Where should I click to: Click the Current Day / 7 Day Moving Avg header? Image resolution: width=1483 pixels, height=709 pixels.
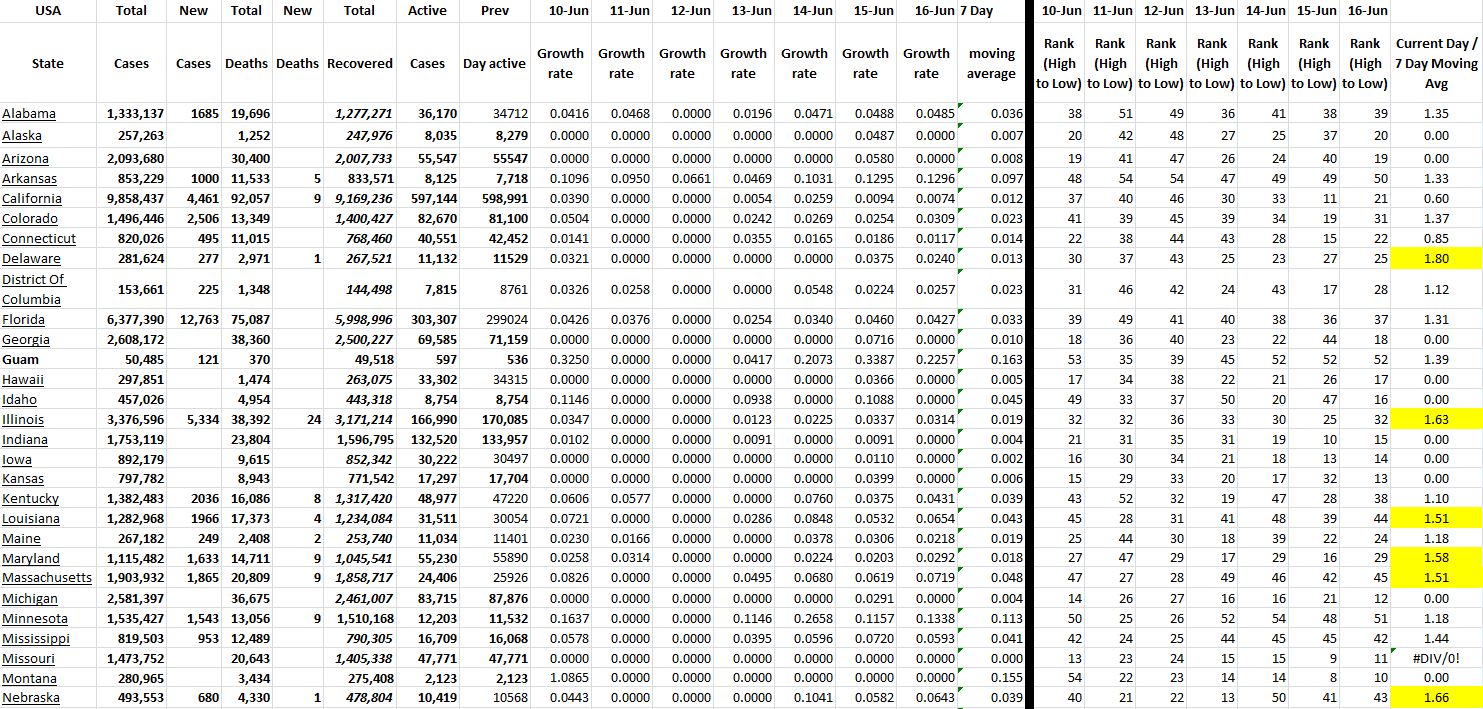tap(1435, 63)
